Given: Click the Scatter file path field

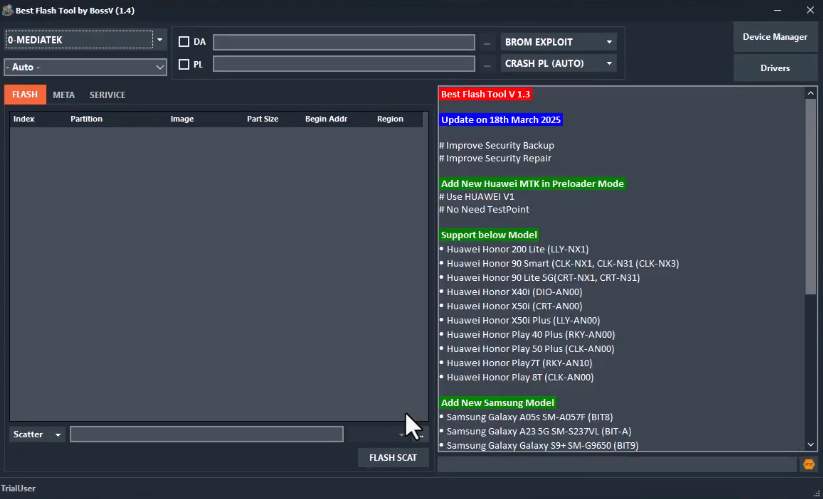Looking at the screenshot, I should pyautogui.click(x=207, y=434).
